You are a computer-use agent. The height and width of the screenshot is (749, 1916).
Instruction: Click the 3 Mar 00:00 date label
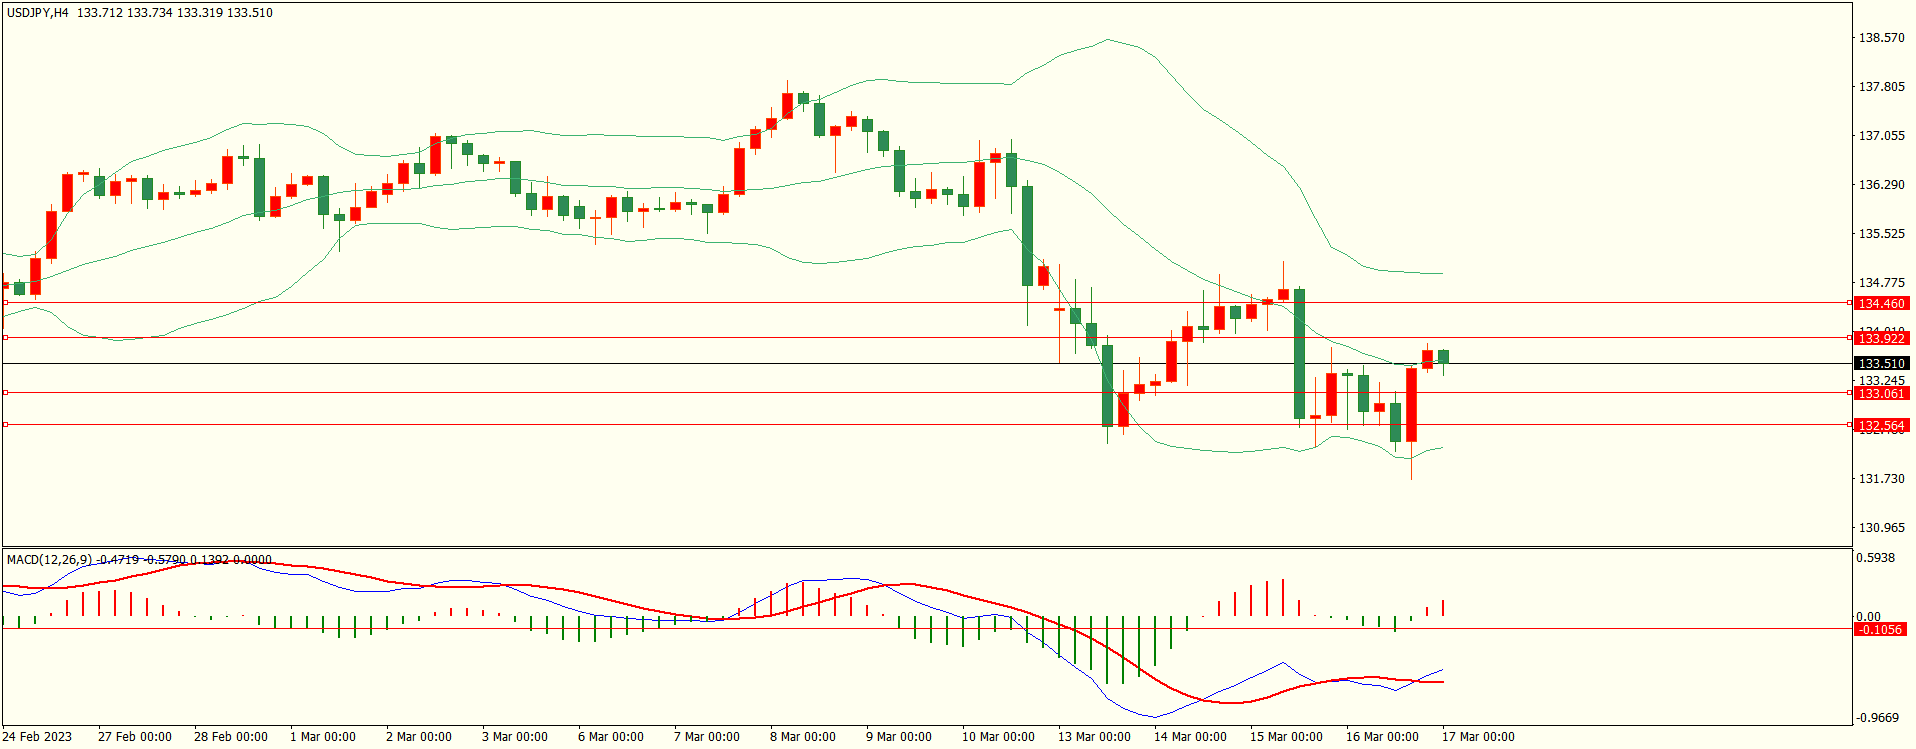[x=515, y=737]
